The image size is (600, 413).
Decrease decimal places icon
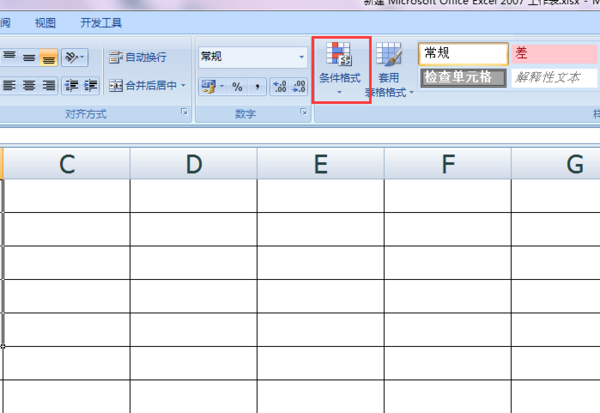[298, 87]
